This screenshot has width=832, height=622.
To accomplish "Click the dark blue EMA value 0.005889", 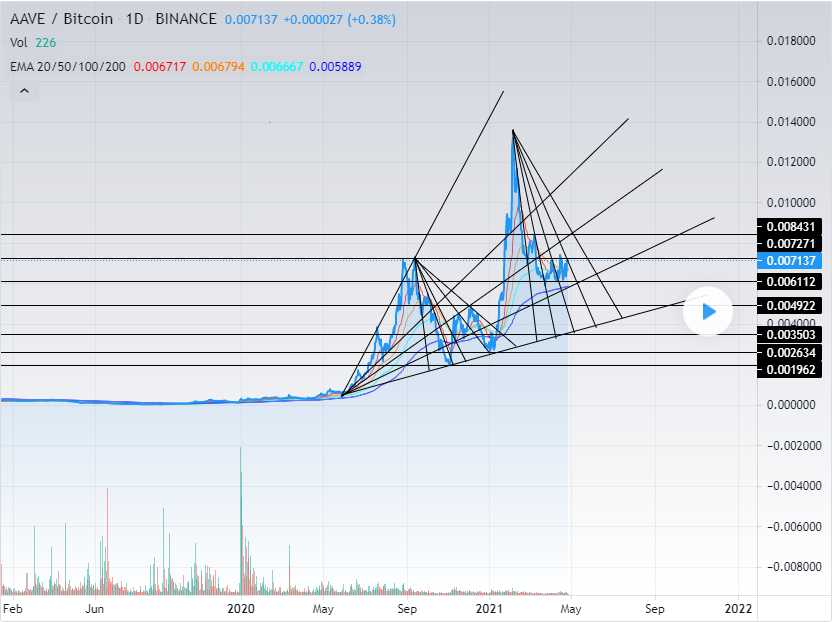I will tap(336, 66).
